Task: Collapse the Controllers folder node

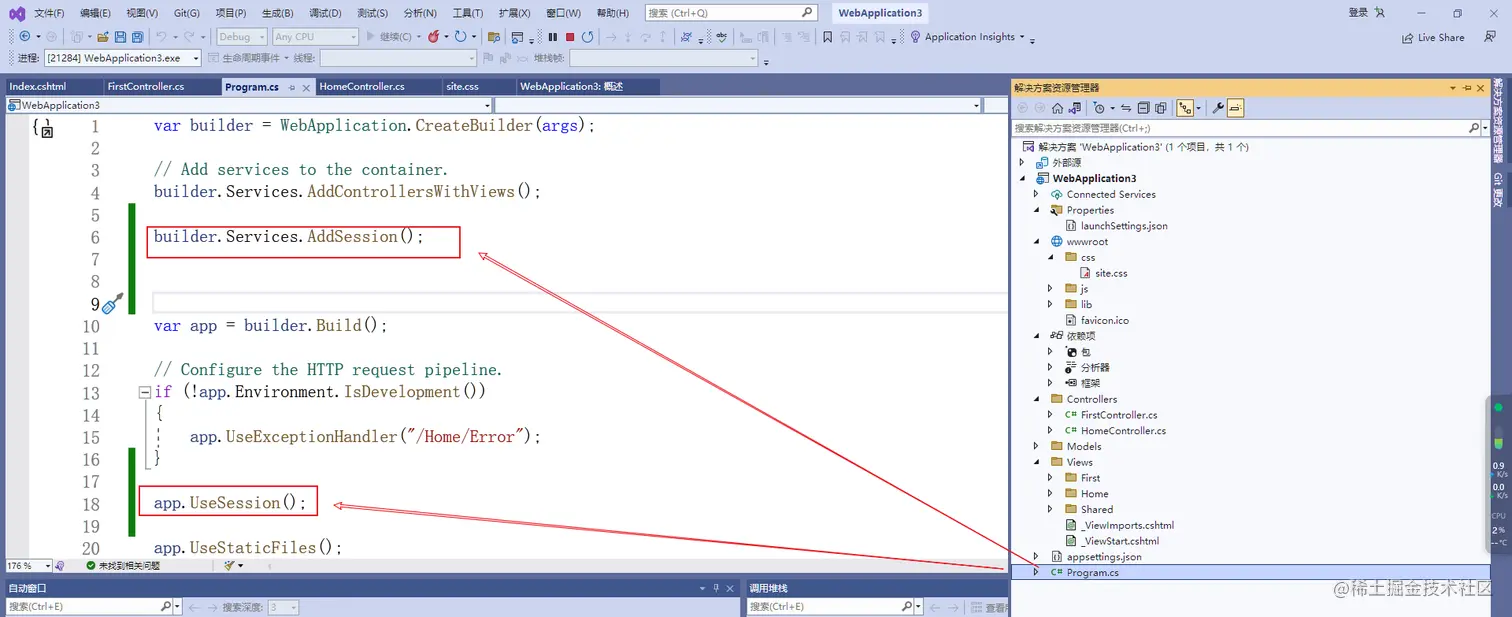Action: point(1036,399)
